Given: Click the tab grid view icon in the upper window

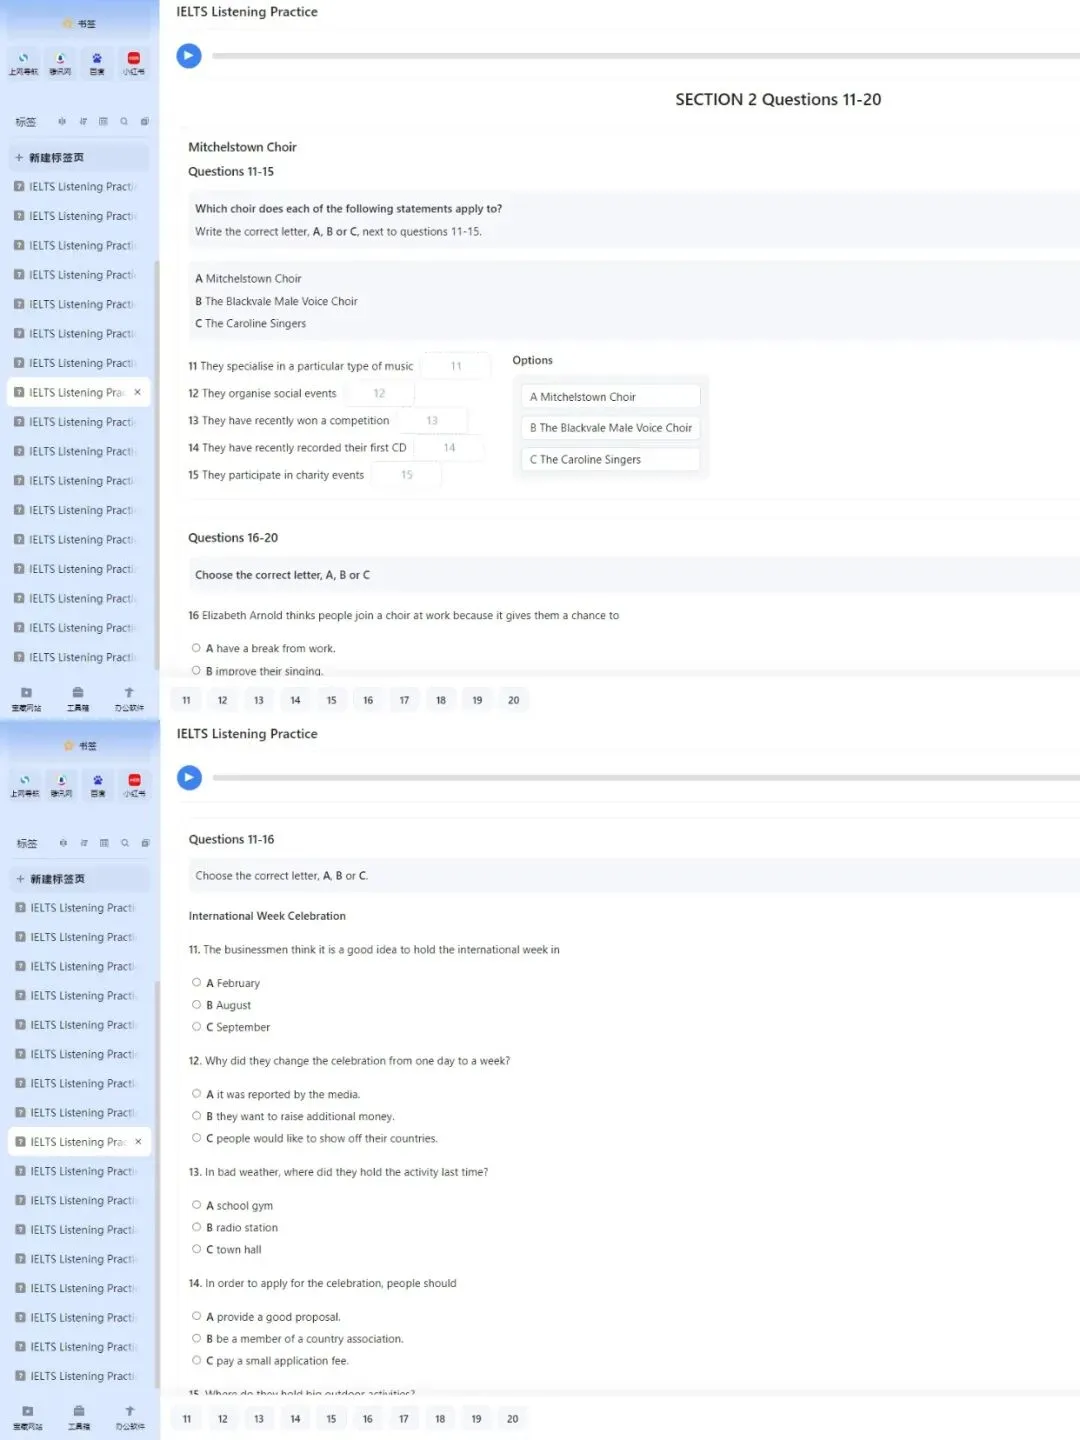Looking at the screenshot, I should click(103, 121).
